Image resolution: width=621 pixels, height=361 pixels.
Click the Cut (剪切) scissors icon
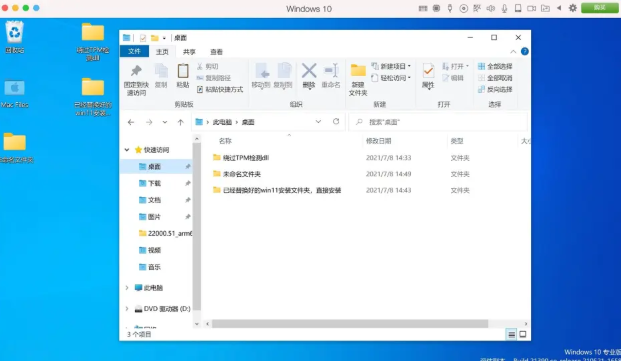pos(200,66)
